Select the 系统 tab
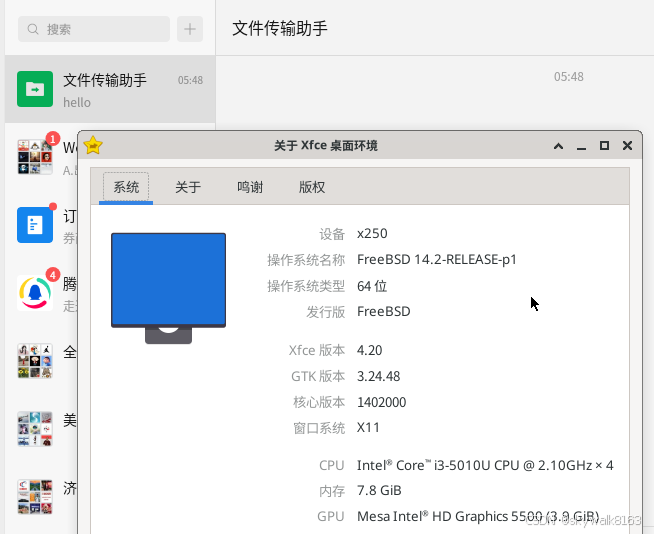 (x=126, y=187)
